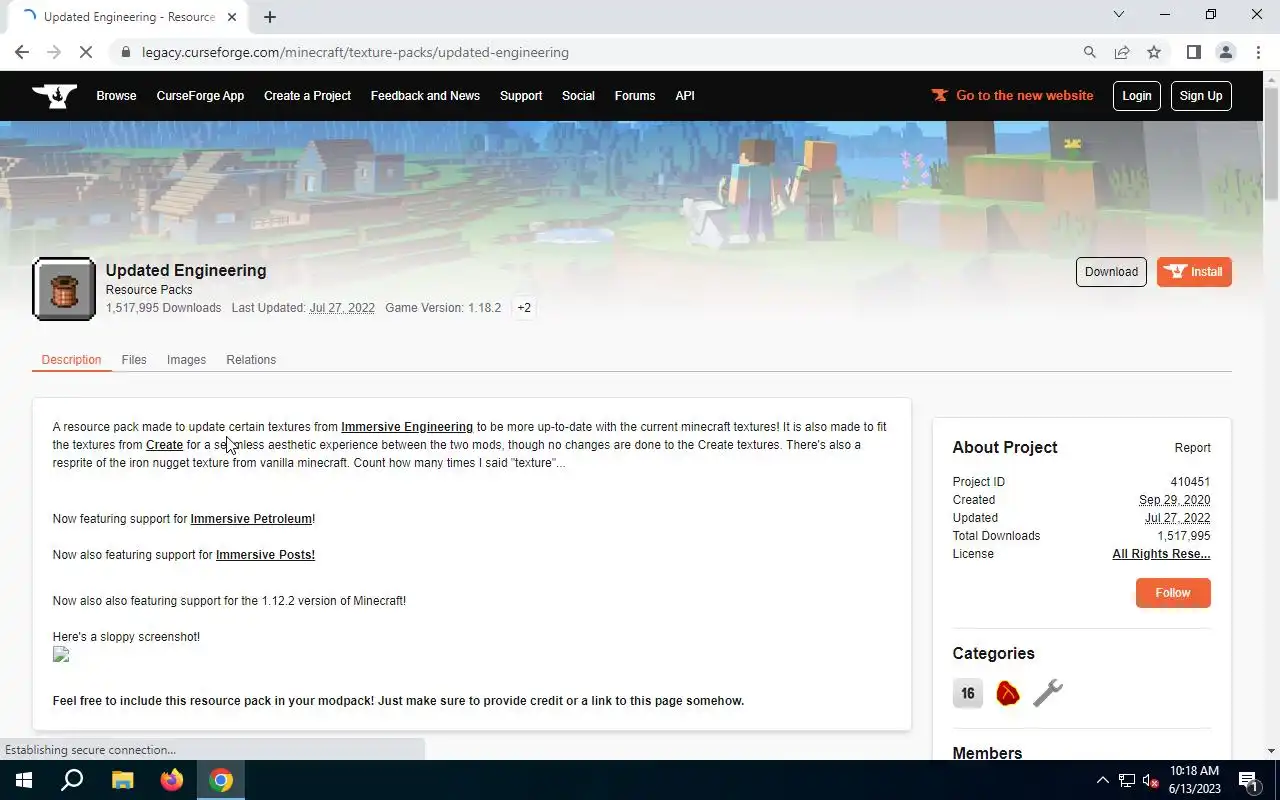Open the Support nav item
This screenshot has height=800, width=1280.
tap(521, 96)
